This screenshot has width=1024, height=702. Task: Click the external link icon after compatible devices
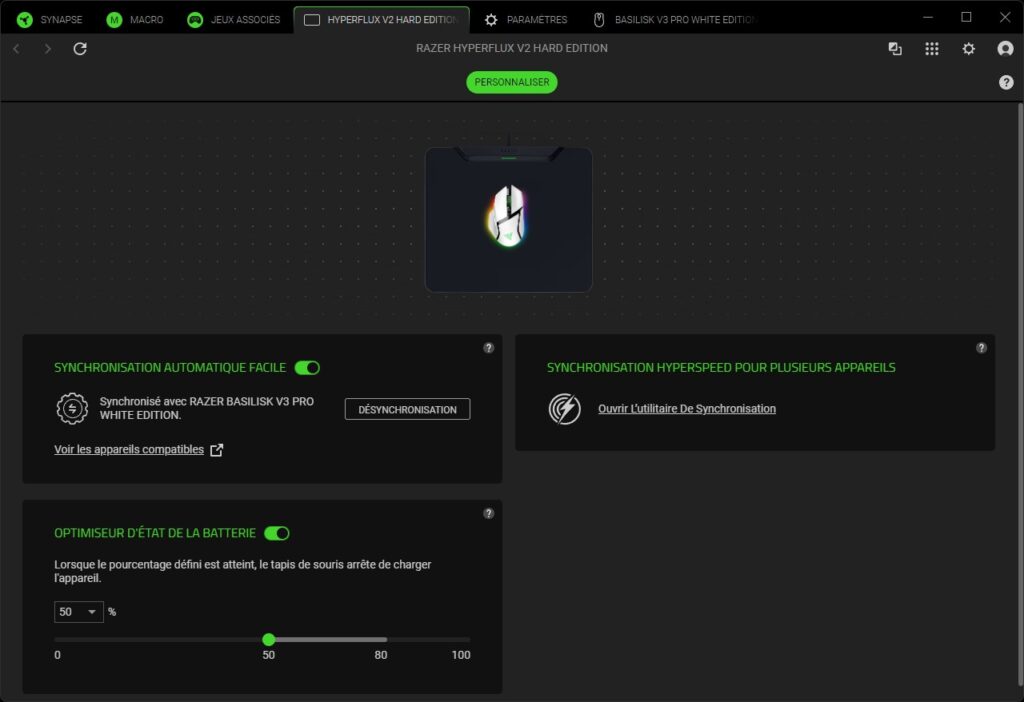(x=217, y=450)
